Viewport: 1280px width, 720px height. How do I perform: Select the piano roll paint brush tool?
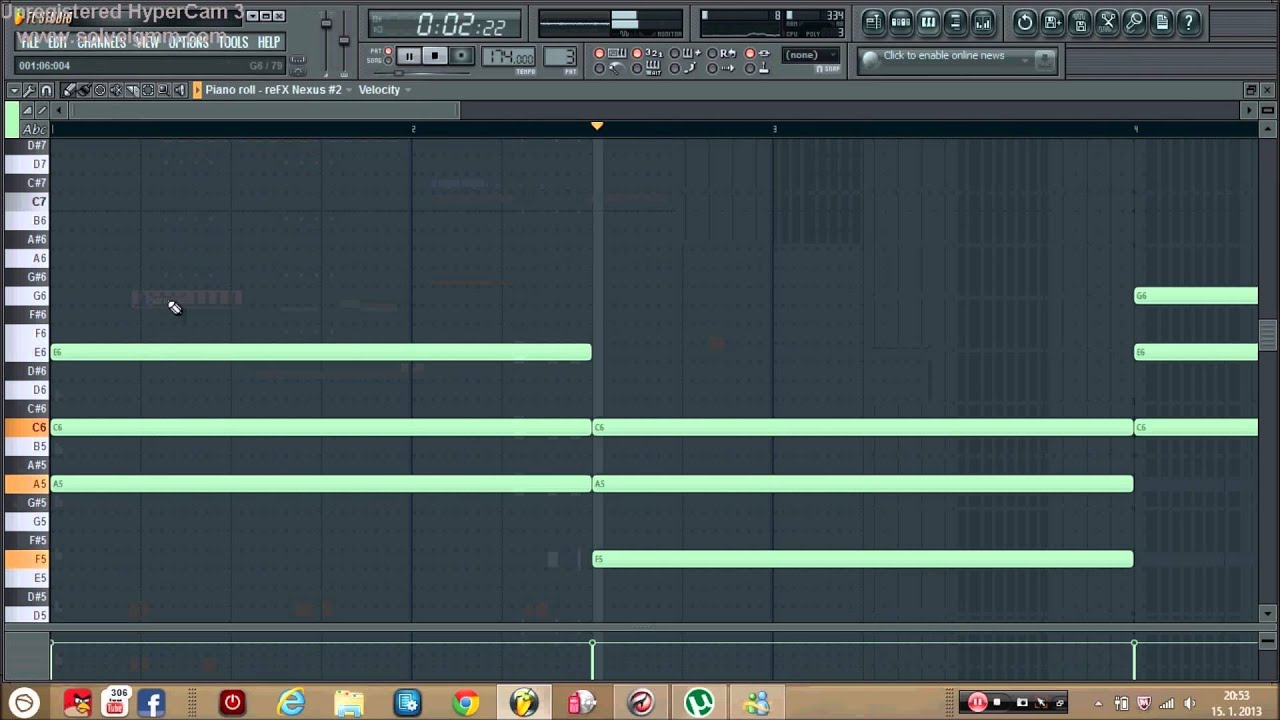click(x=84, y=90)
